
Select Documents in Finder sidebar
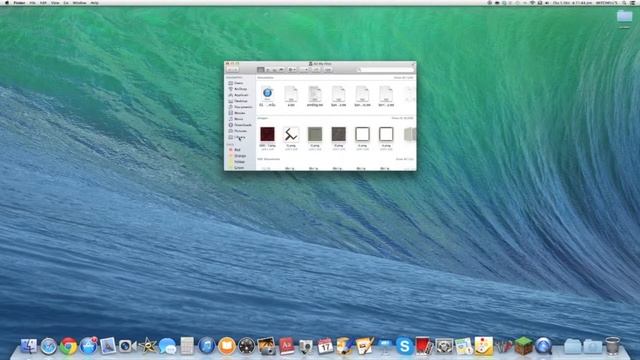coord(240,107)
